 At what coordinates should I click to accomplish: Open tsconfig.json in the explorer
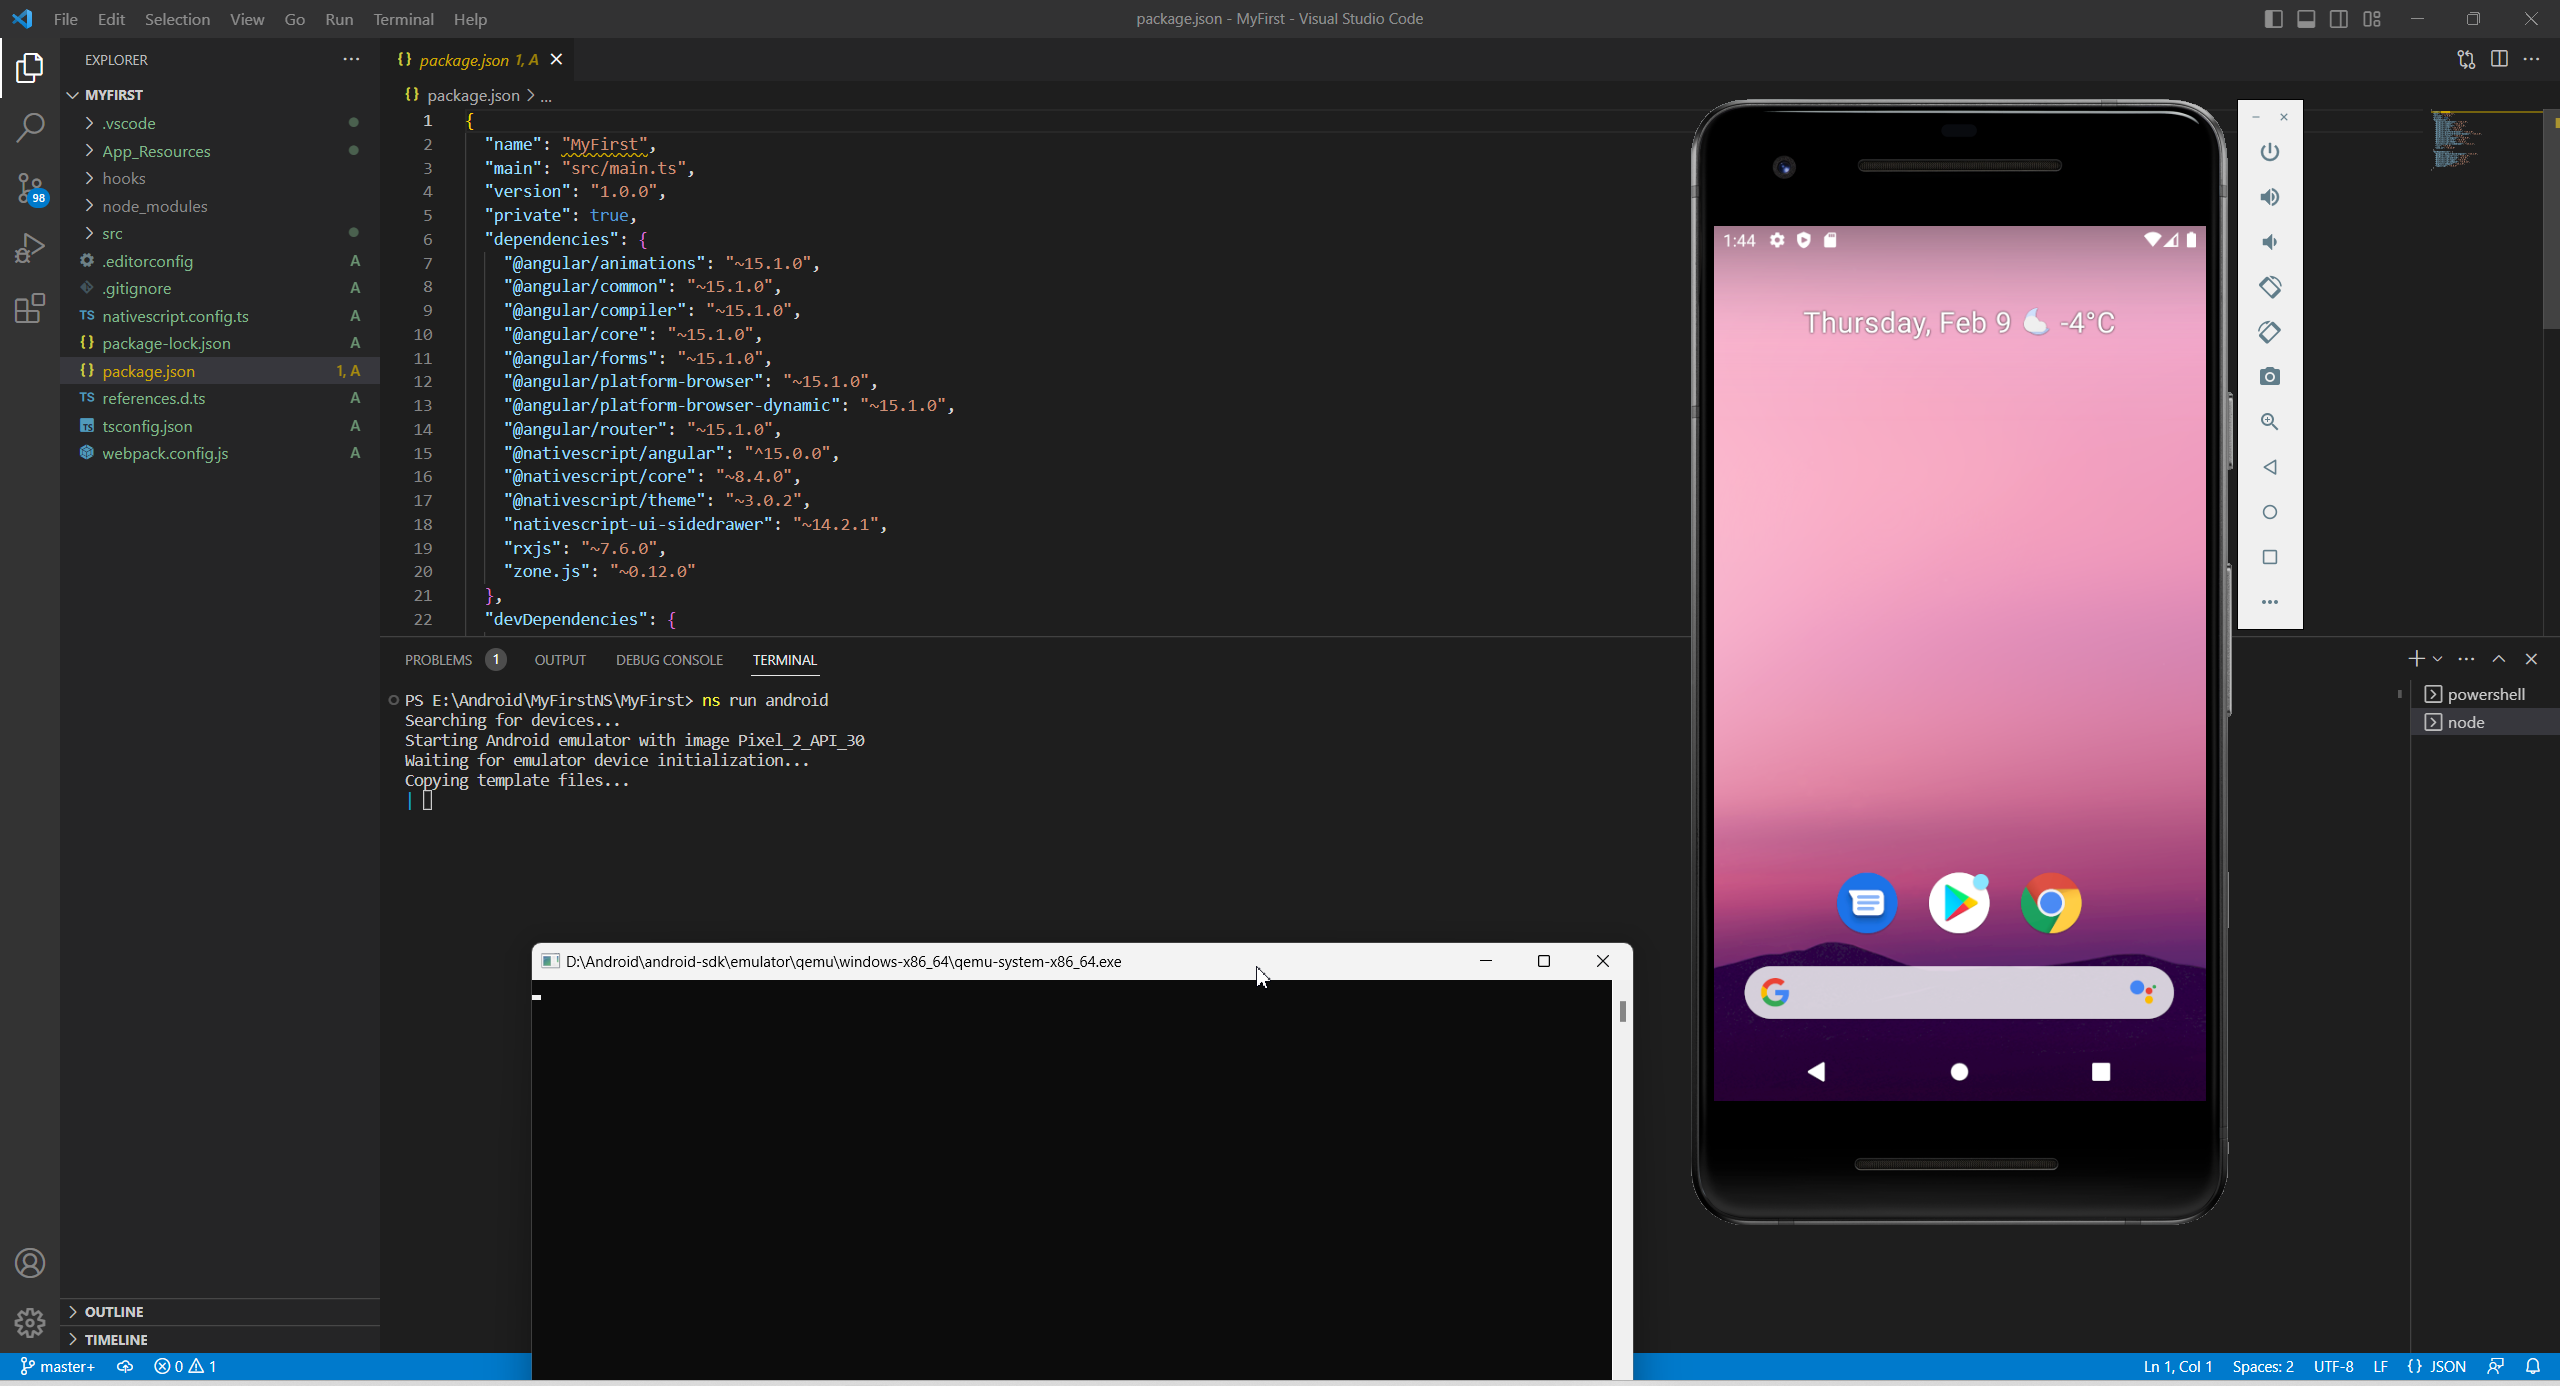(147, 426)
